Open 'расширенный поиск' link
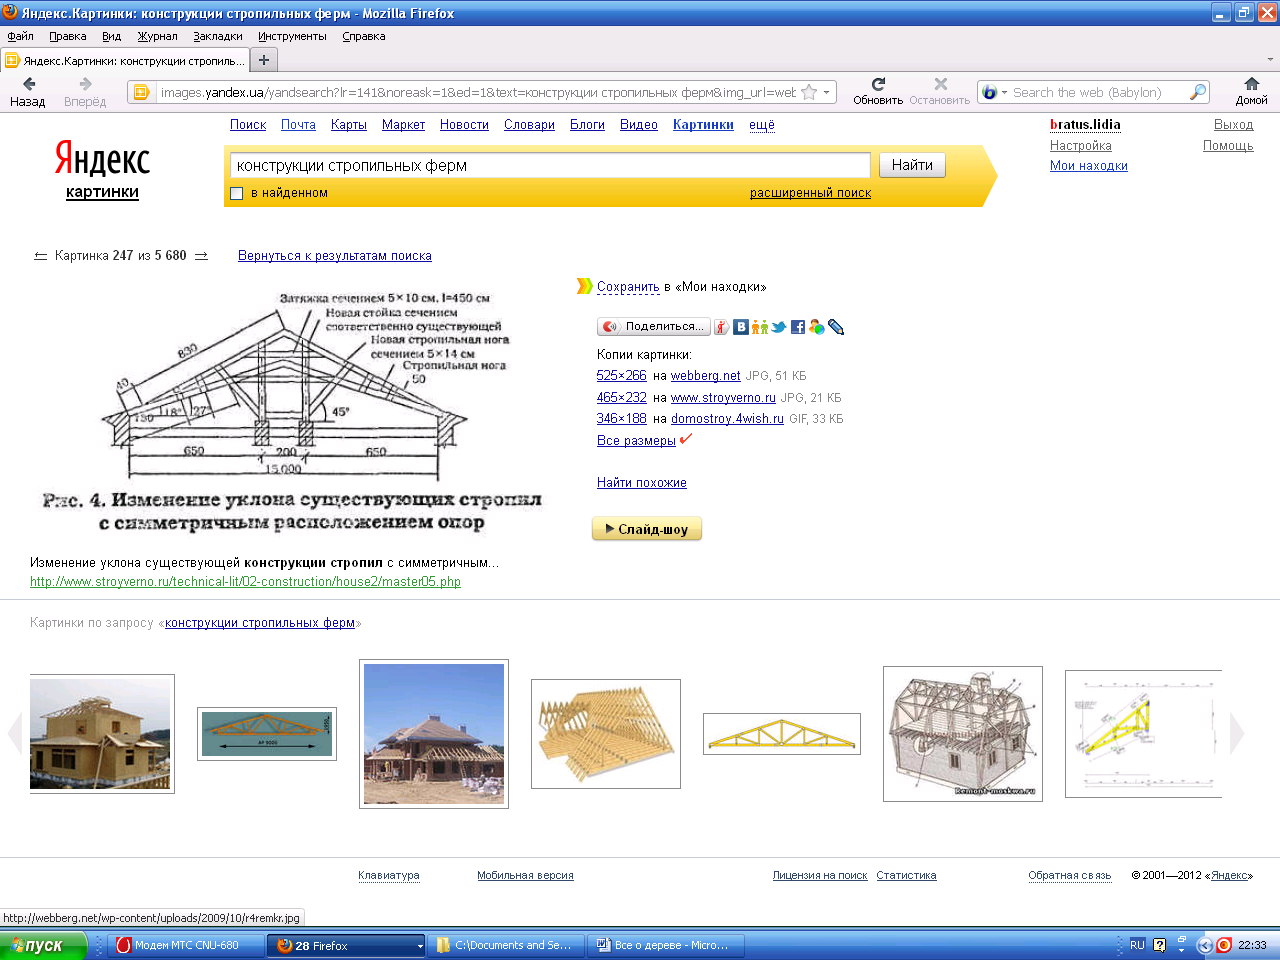This screenshot has height=960, width=1280. (x=810, y=193)
